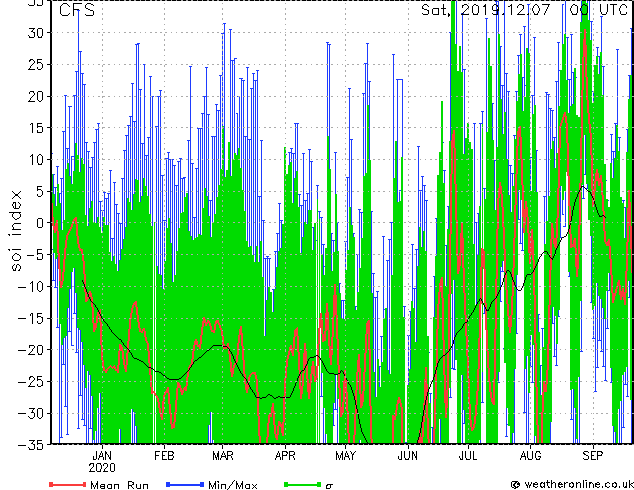Viewport: 634px width, 490px height.
Task: Click the 00 UTC time label
Action: [598, 10]
